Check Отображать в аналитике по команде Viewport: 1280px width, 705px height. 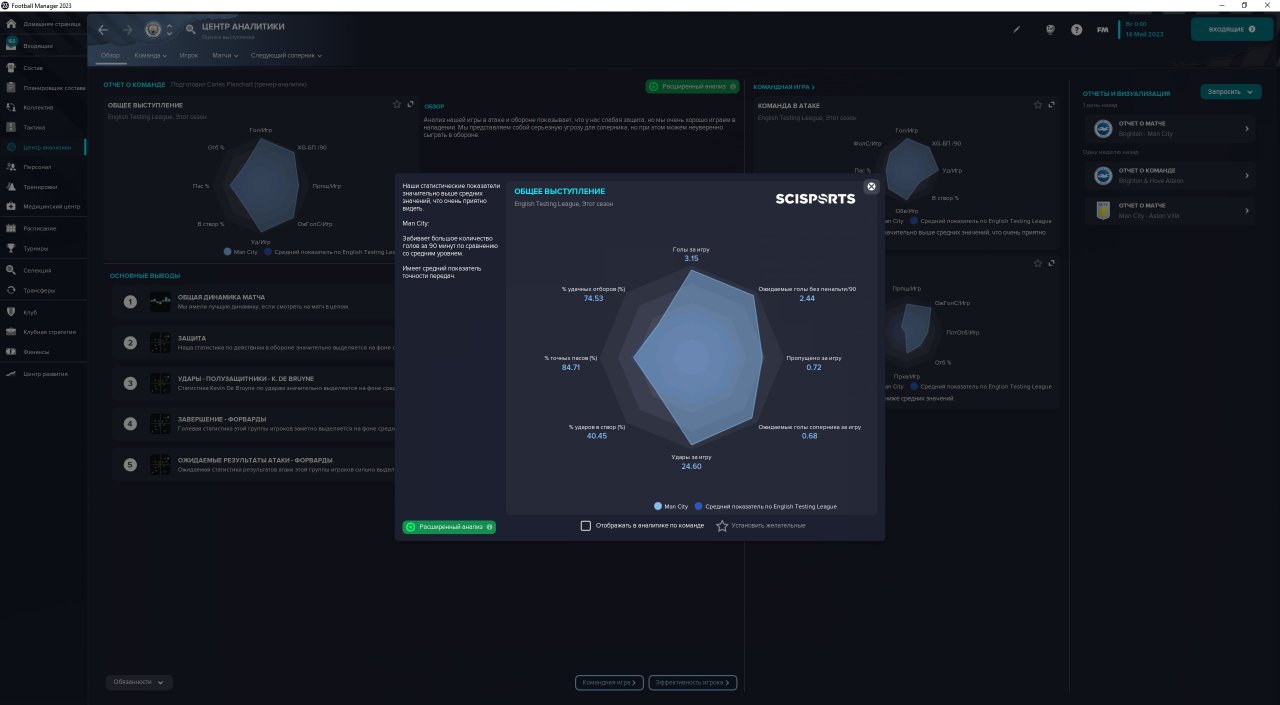click(x=586, y=526)
